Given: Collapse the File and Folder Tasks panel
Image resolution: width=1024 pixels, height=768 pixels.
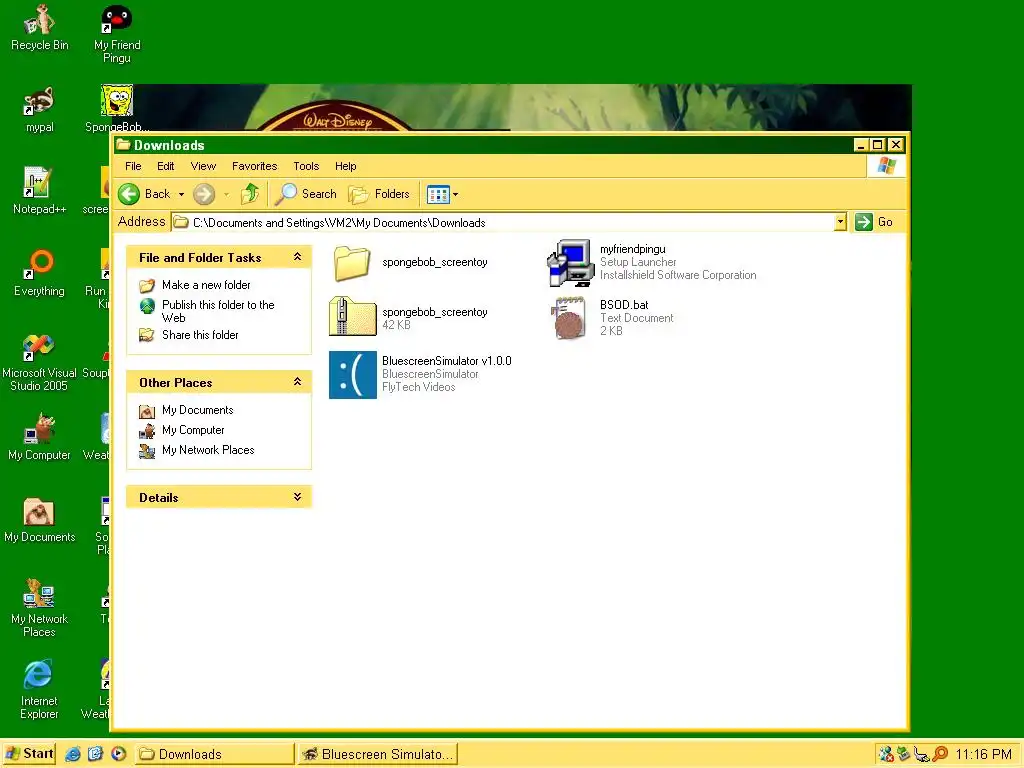Looking at the screenshot, I should (x=297, y=257).
